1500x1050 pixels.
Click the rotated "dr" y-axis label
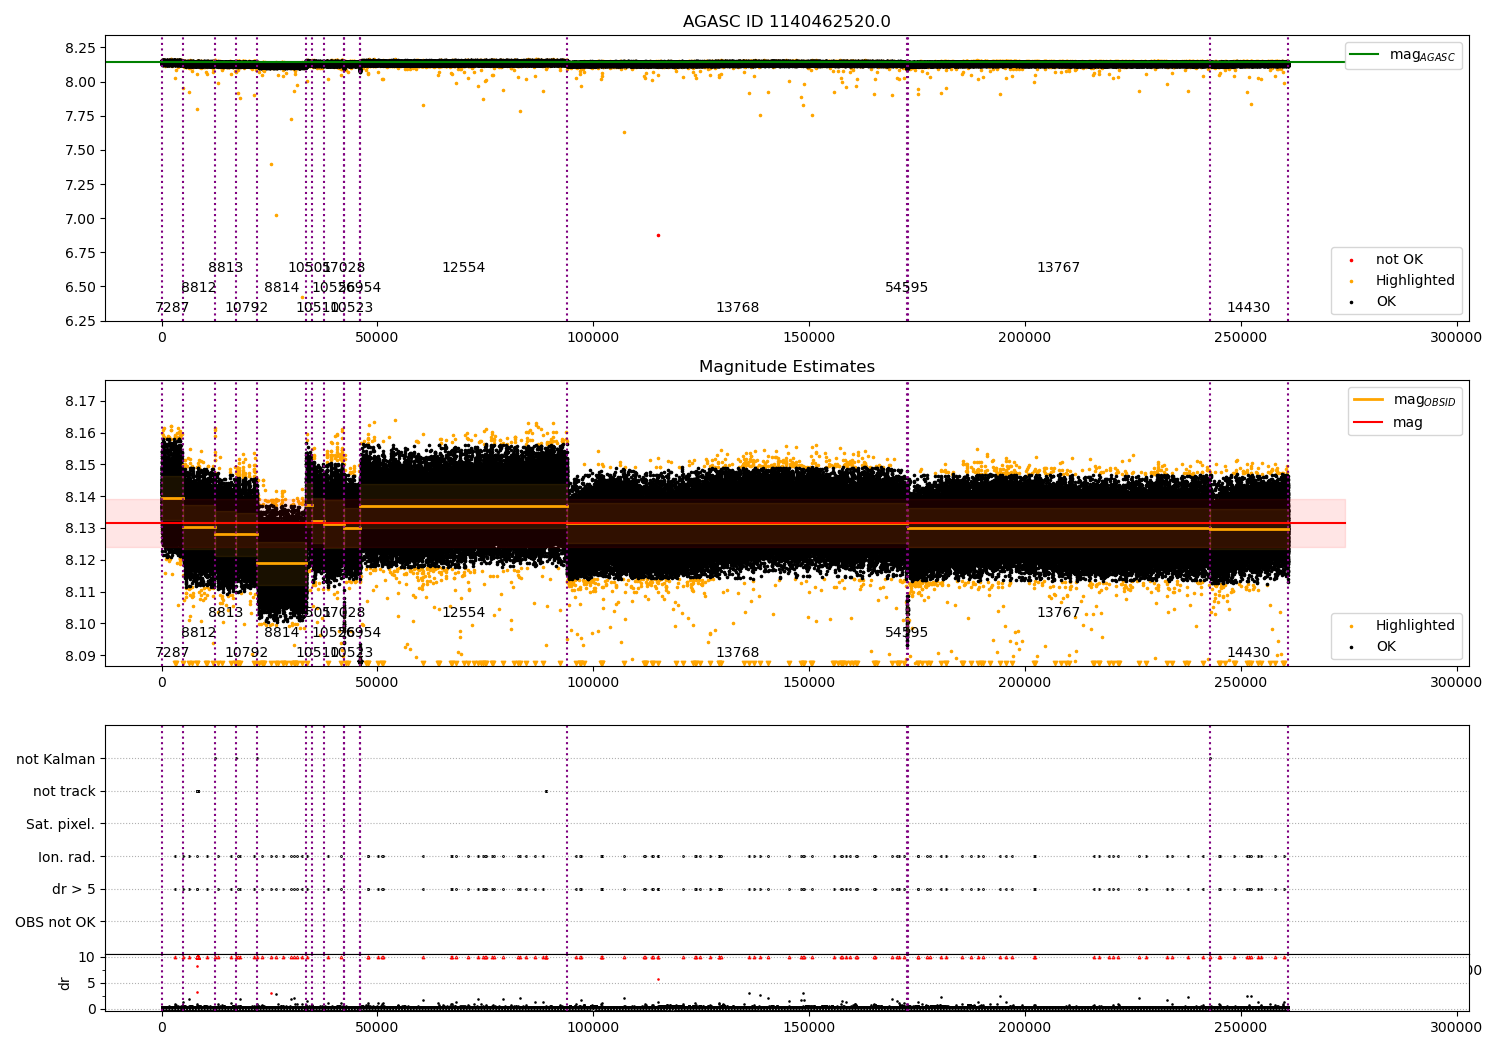[65, 983]
